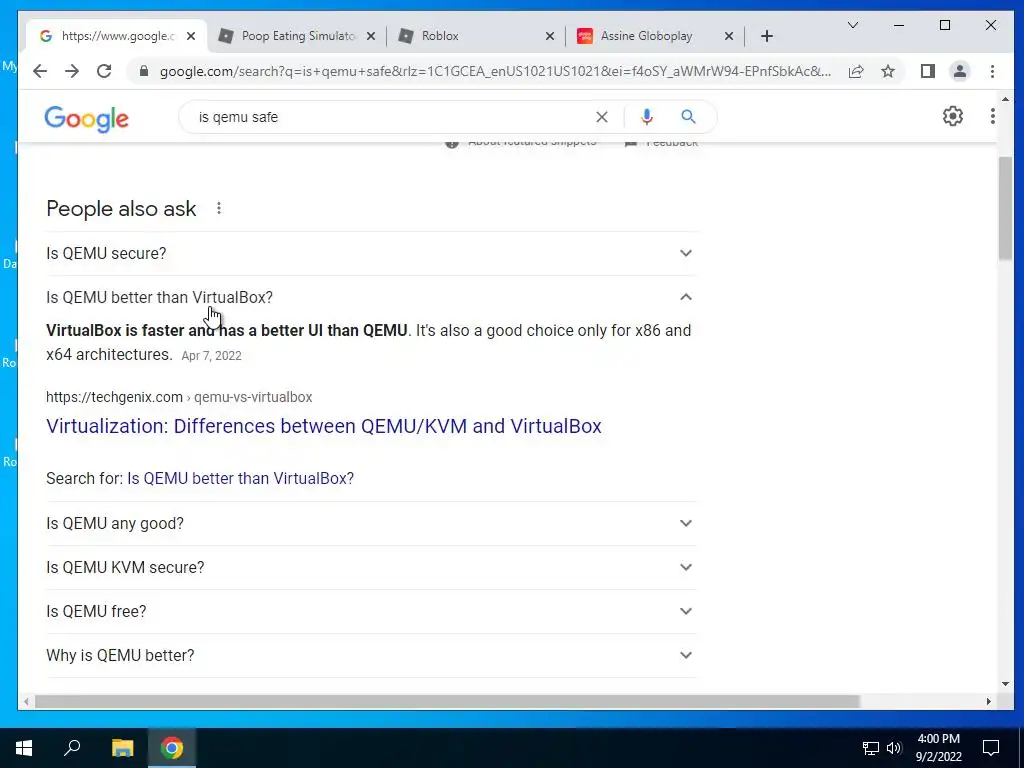Expand "Why is QEMU better?" question
Viewport: 1024px width, 768px height.
(371, 656)
